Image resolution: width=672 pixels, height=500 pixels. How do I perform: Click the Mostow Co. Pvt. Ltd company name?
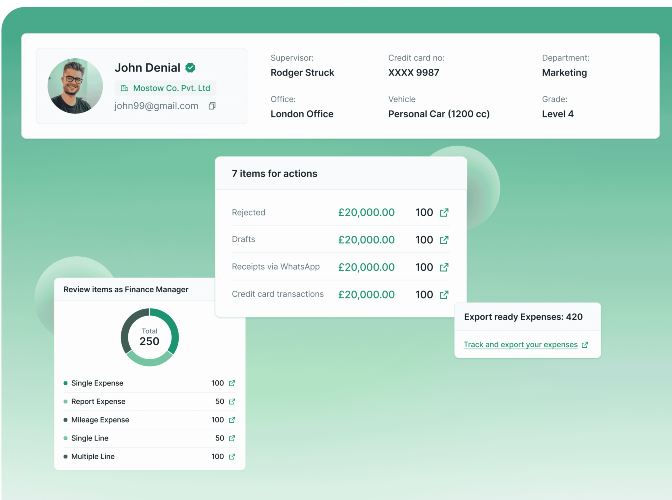[x=171, y=88]
